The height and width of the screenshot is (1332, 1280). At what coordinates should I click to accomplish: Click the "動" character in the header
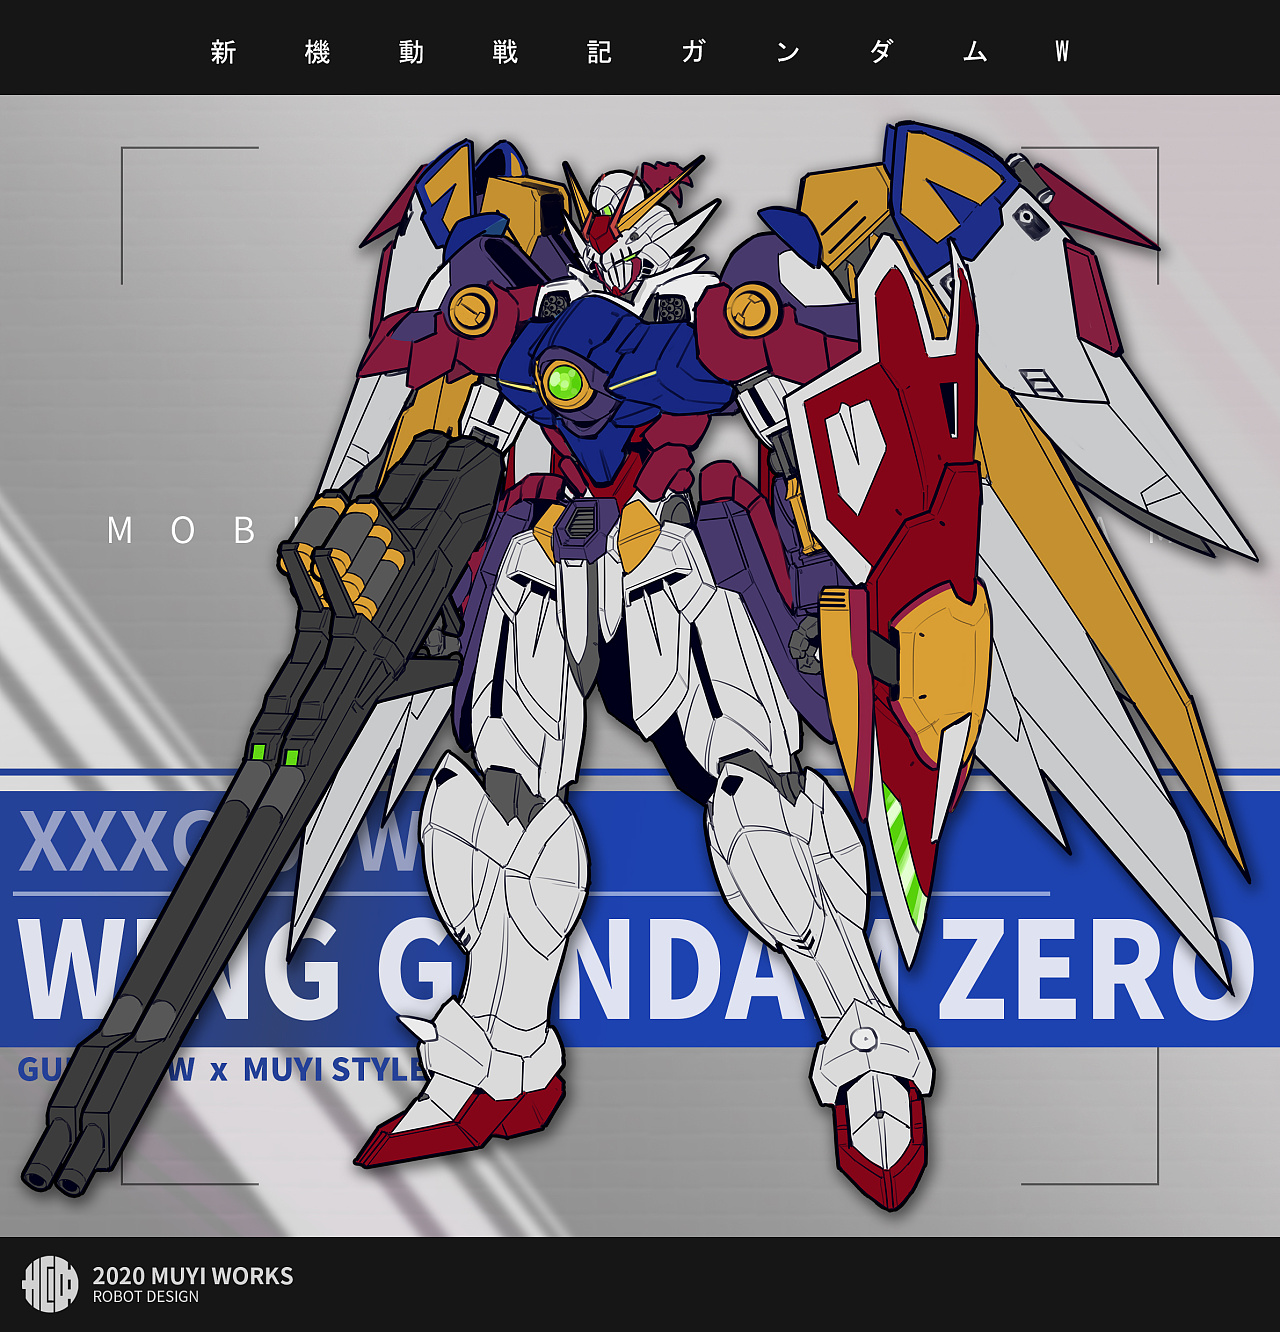(411, 51)
